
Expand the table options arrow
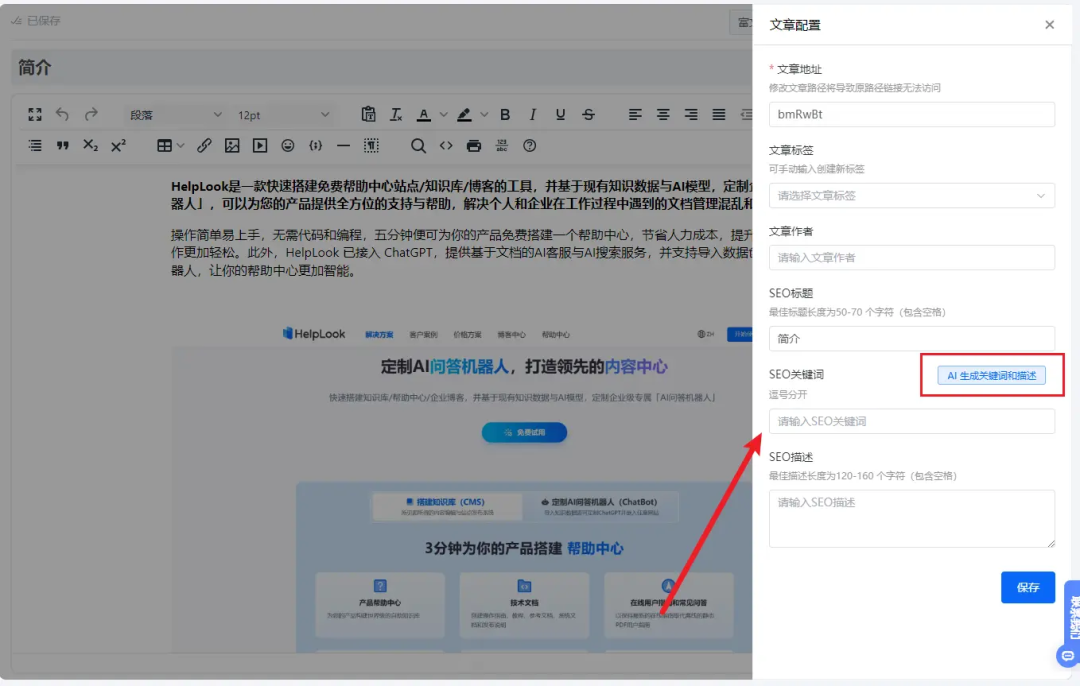tap(180, 145)
